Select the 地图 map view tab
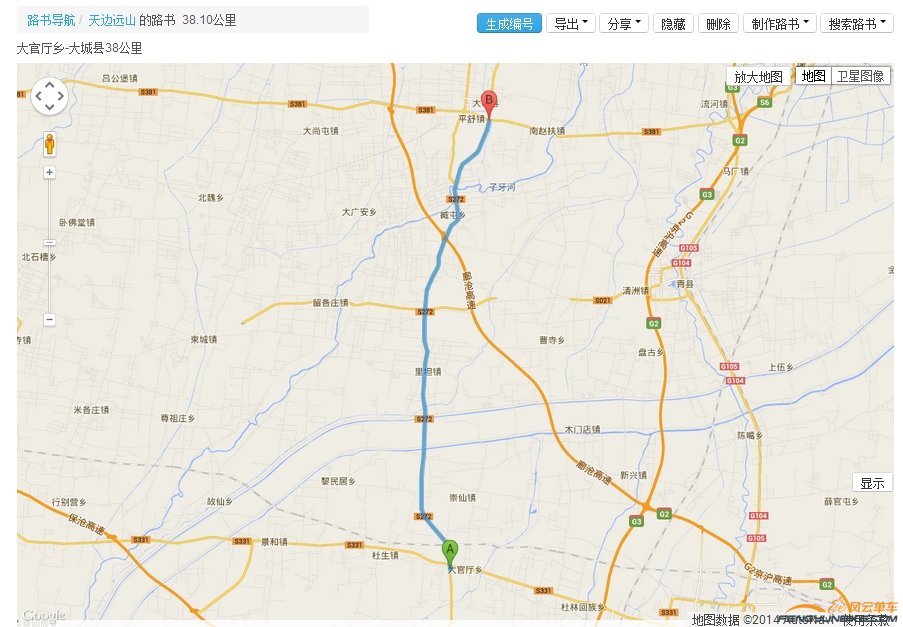This screenshot has width=903, height=627. pos(812,74)
